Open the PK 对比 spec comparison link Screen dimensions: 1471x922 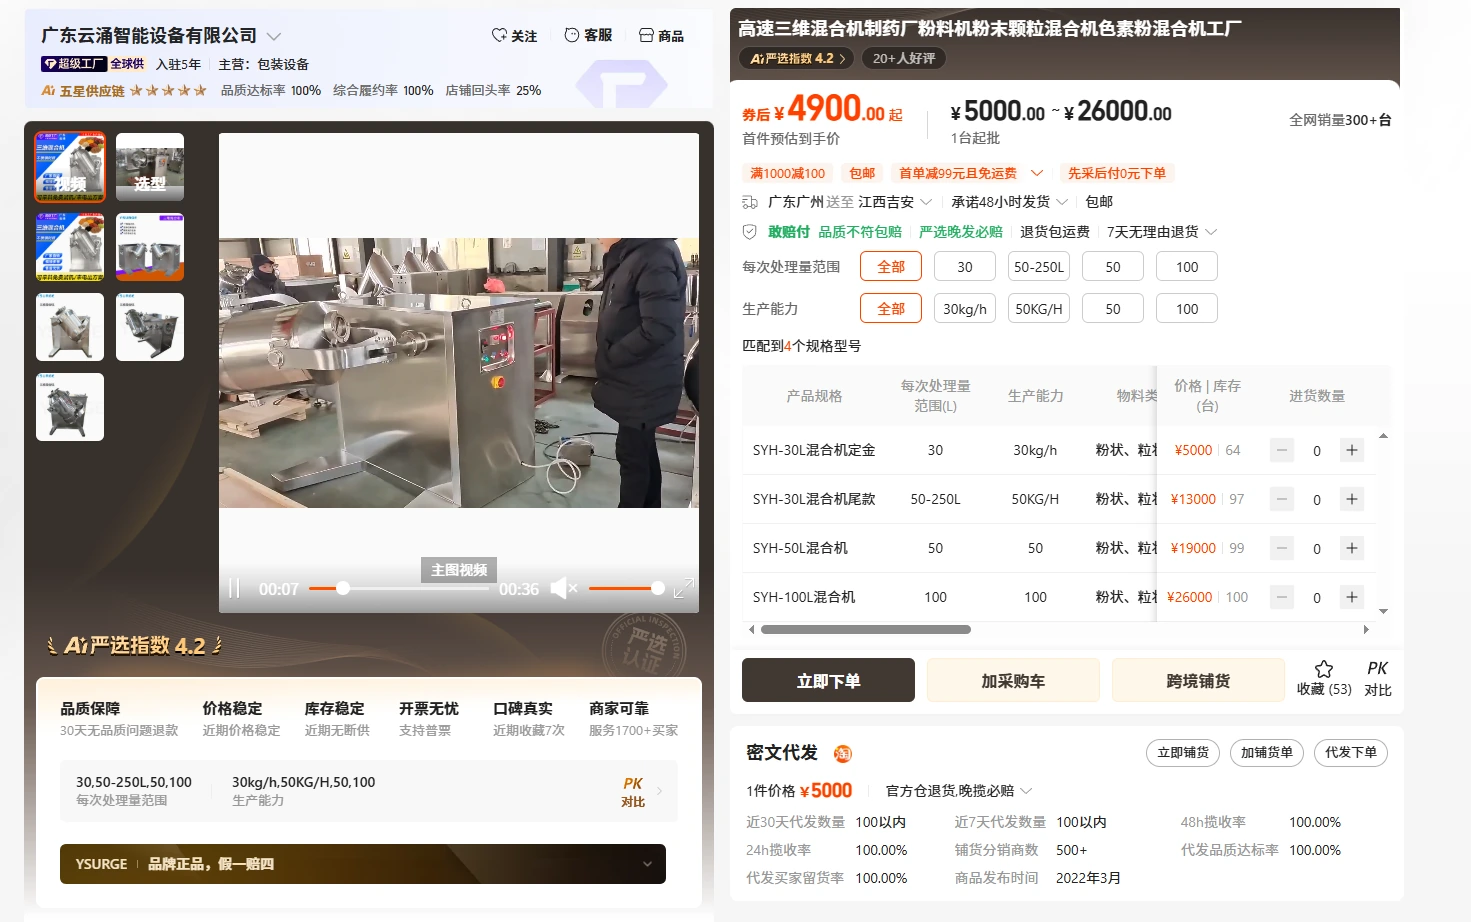coord(633,792)
